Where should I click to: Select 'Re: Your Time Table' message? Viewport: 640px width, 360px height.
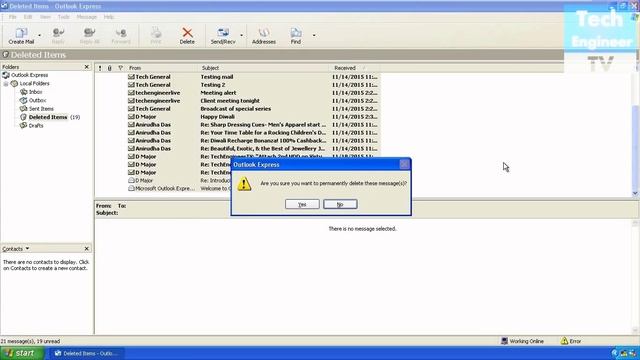[x=238, y=133]
